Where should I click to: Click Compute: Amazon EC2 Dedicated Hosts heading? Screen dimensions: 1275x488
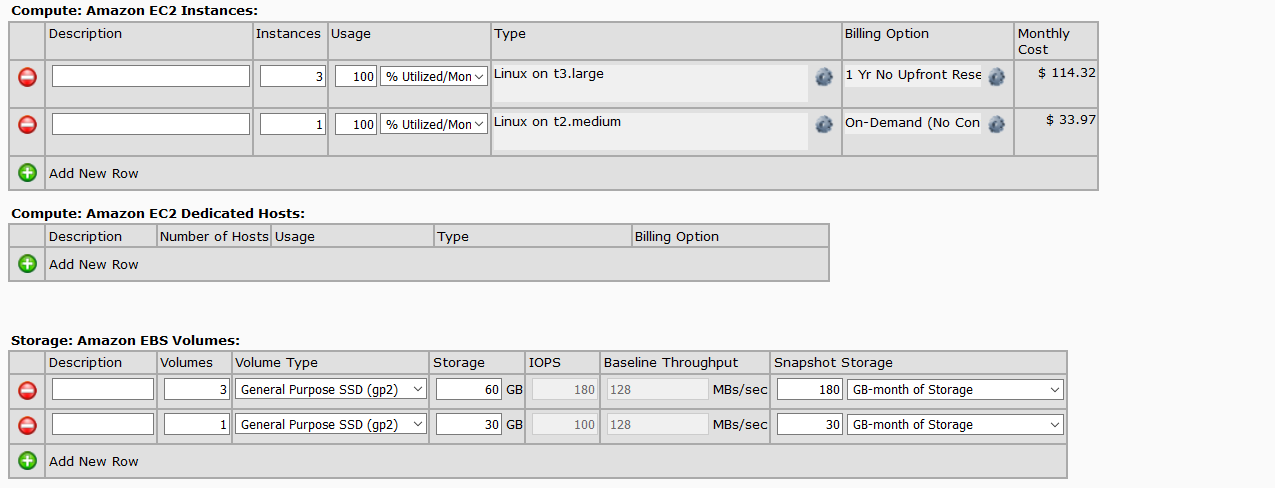point(157,213)
